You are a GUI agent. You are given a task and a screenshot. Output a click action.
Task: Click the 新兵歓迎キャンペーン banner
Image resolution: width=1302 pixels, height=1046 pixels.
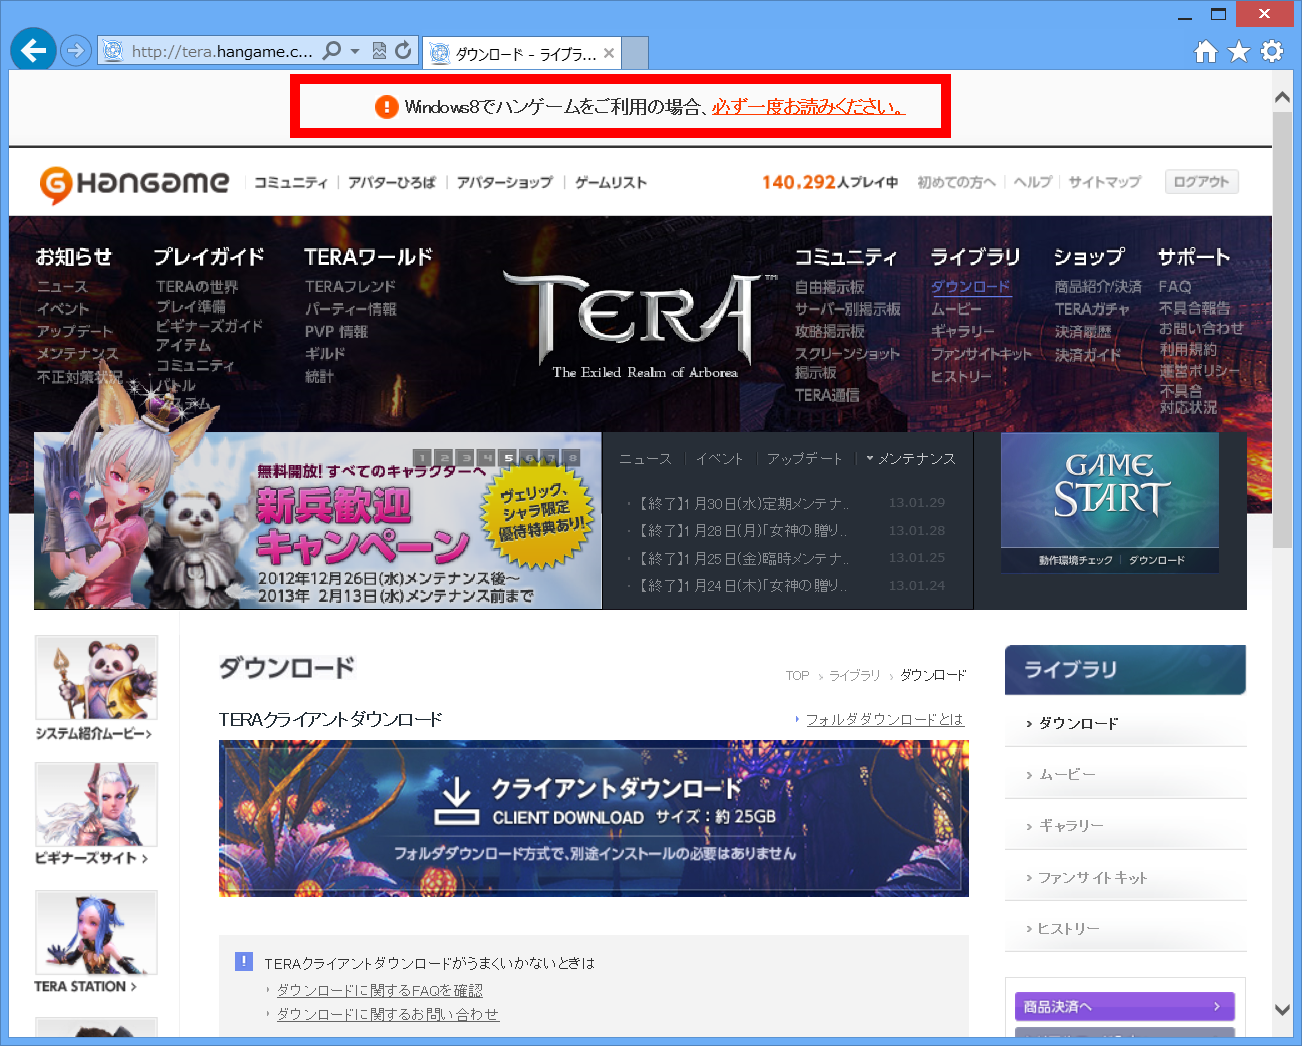point(318,520)
